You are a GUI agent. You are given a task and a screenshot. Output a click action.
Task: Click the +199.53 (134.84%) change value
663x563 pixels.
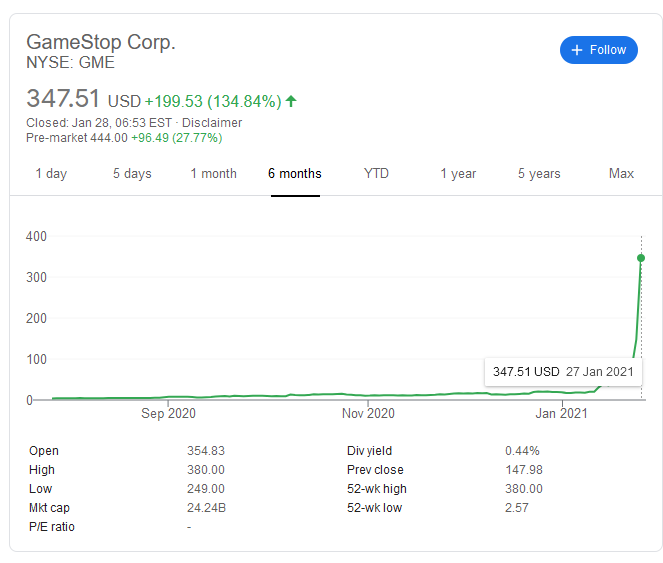click(213, 102)
